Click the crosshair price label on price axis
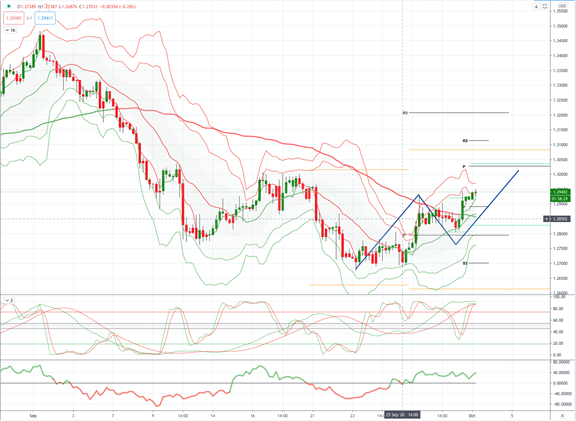 [x=557, y=219]
